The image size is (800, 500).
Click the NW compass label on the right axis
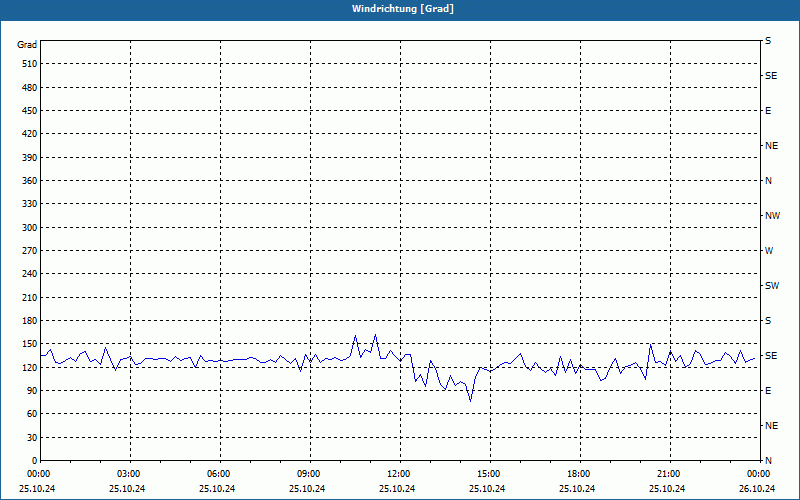772,216
